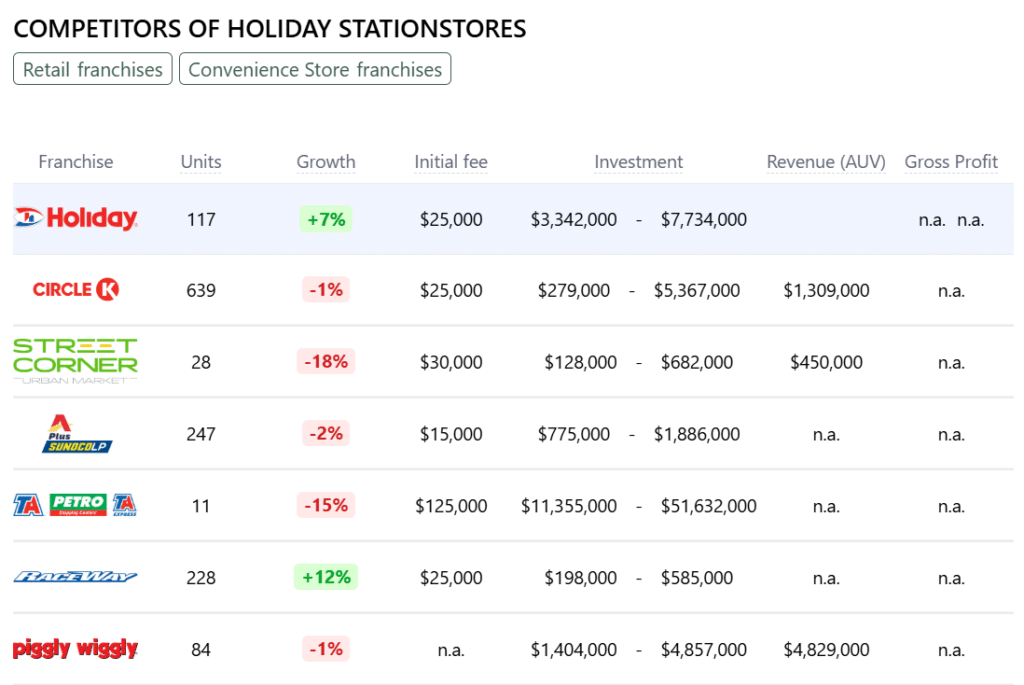Viewport: 1024px width, 685px height.
Task: Select the $128,000 investment minimum
Action: point(581,362)
